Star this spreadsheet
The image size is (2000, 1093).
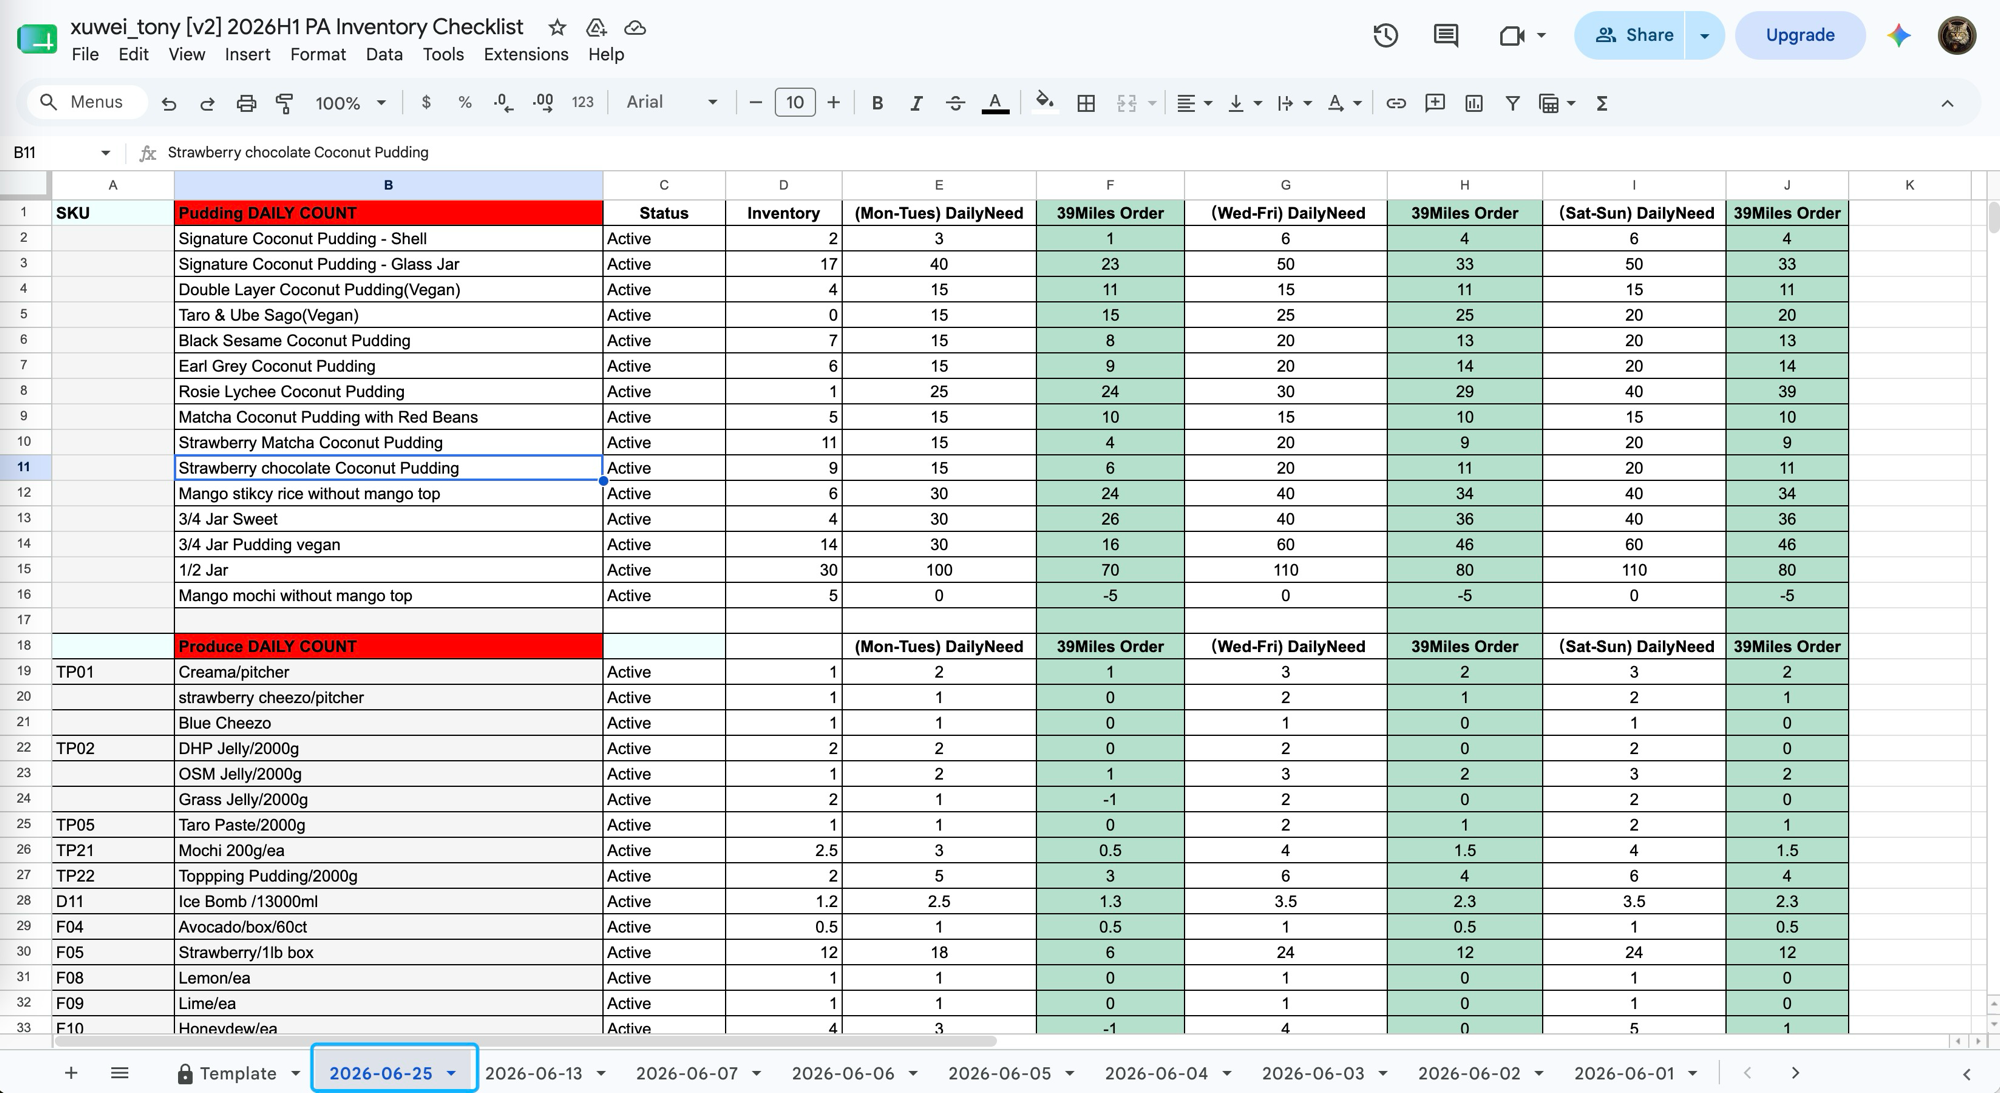[x=557, y=27]
